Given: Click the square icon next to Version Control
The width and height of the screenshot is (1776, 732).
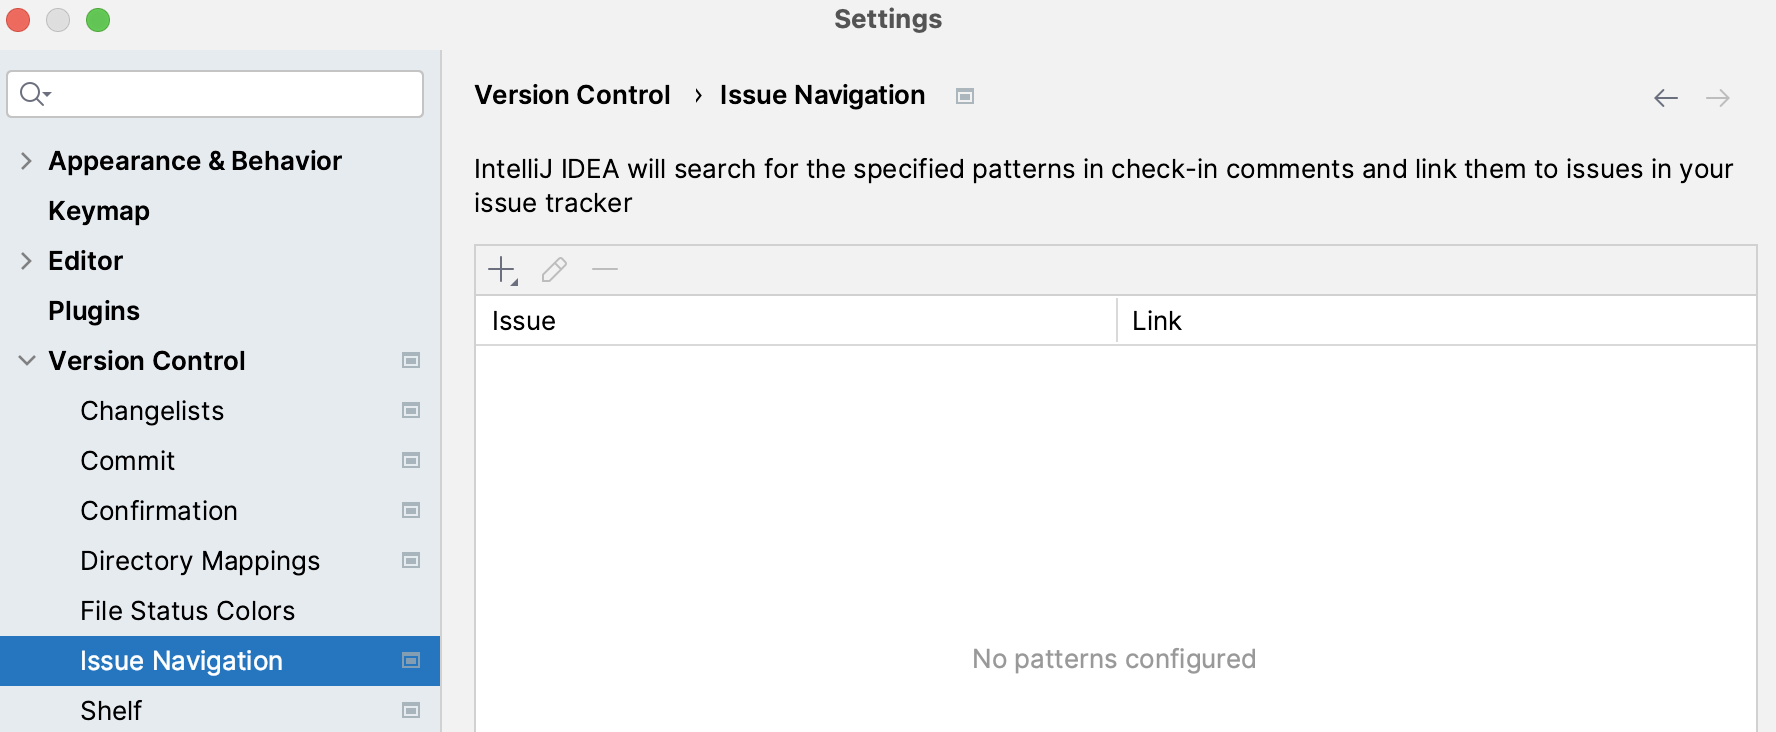Looking at the screenshot, I should point(410,360).
